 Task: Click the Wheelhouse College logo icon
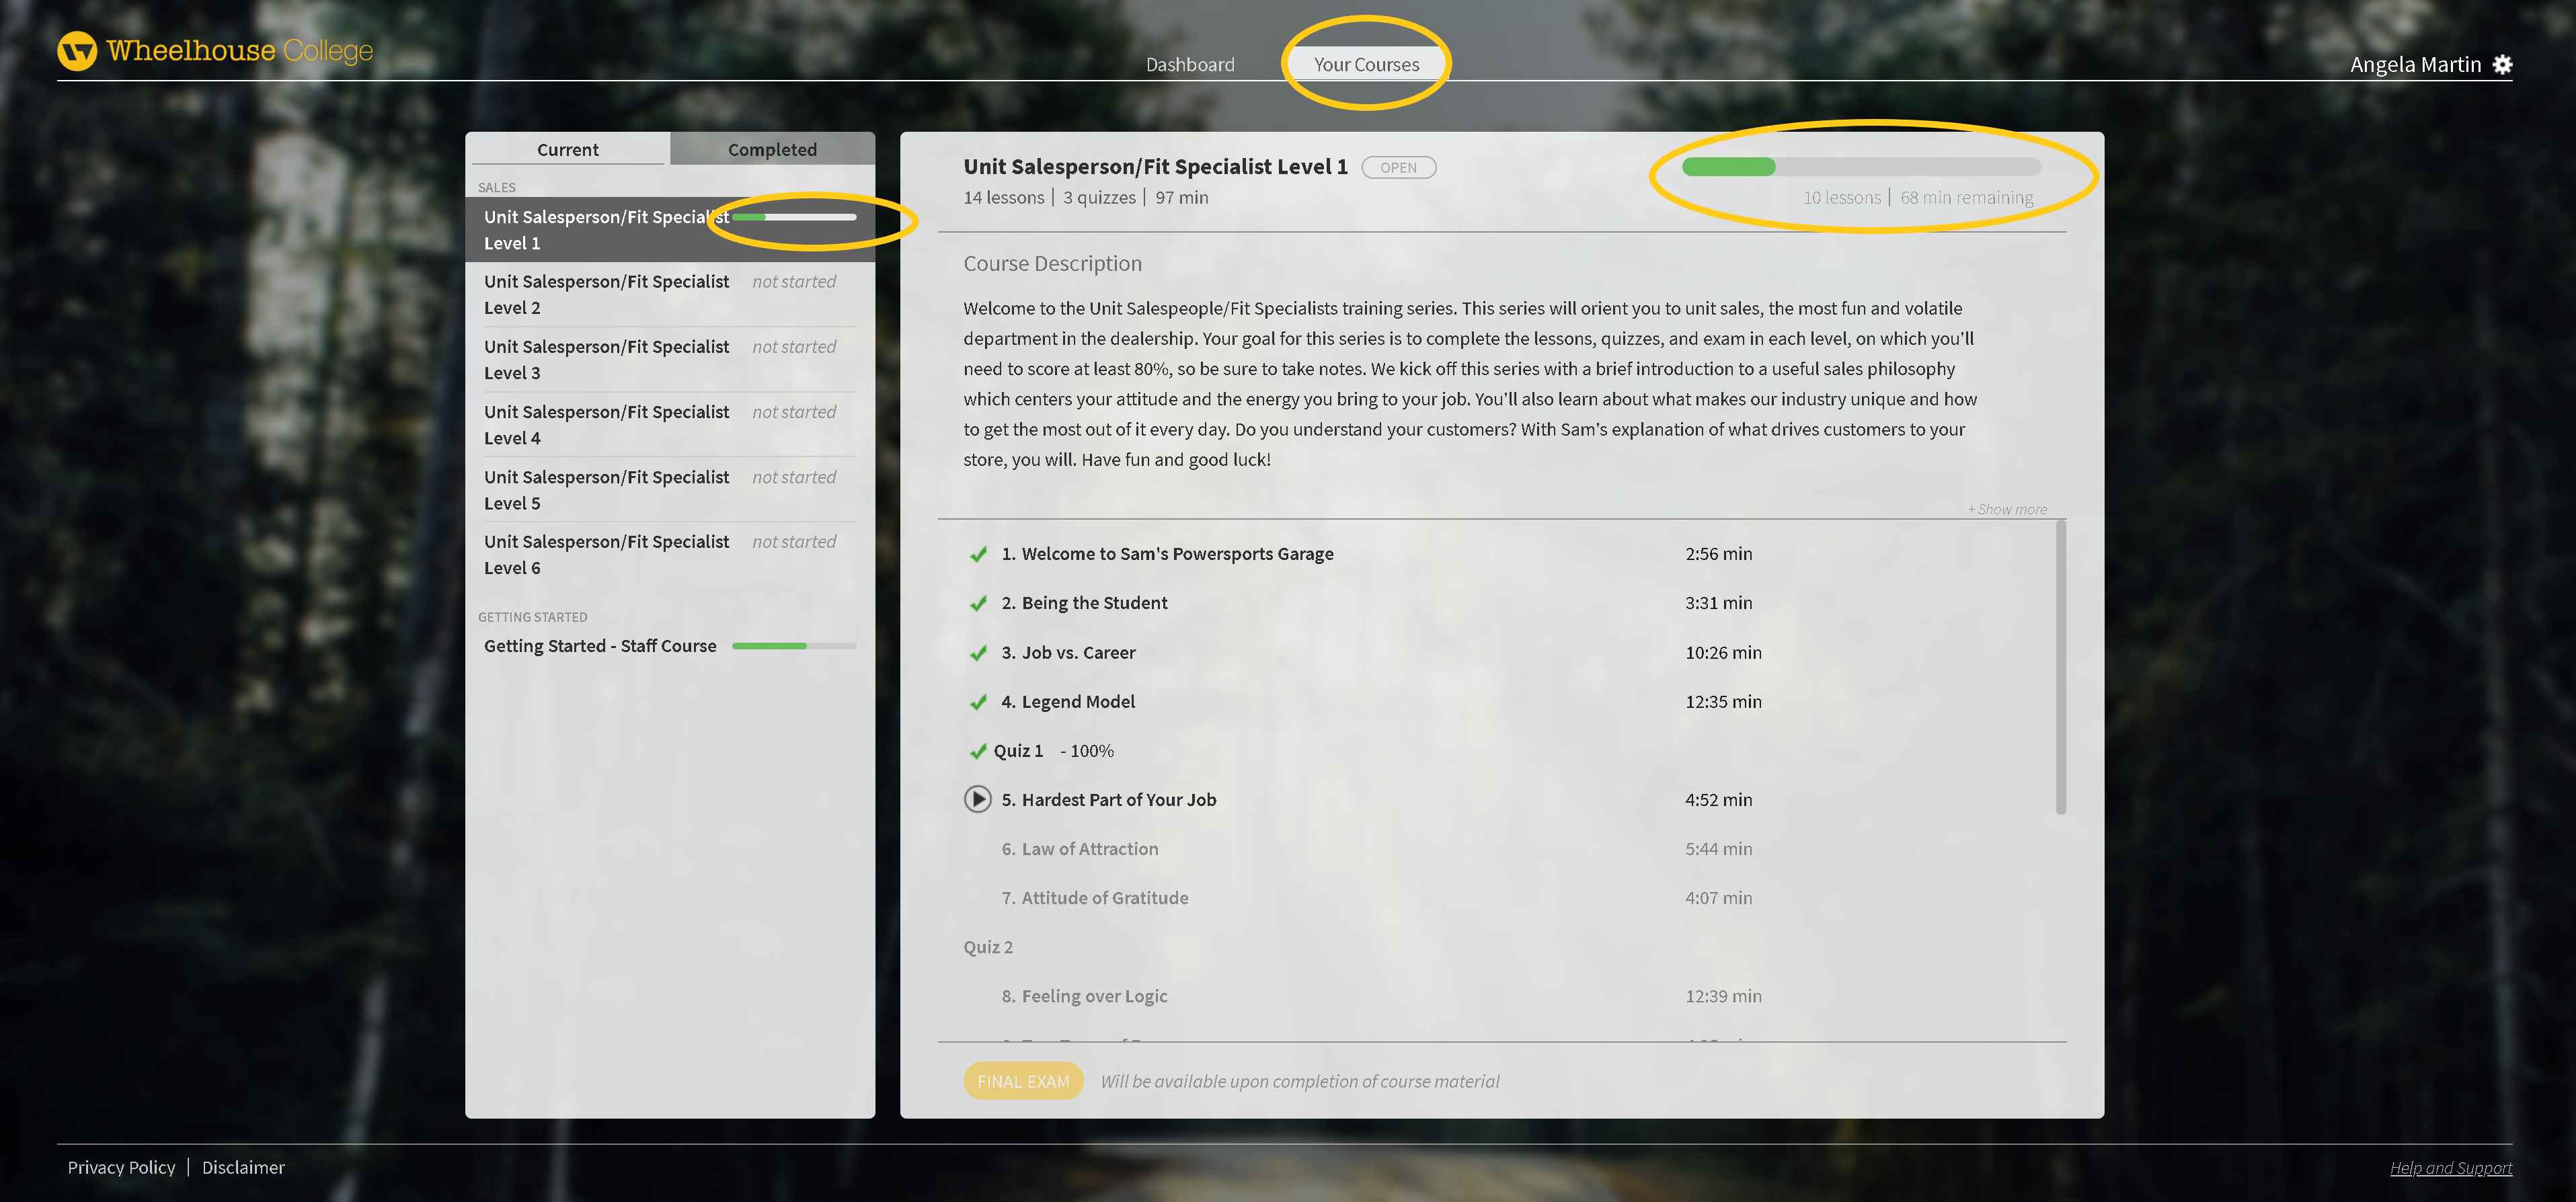pyautogui.click(x=77, y=51)
